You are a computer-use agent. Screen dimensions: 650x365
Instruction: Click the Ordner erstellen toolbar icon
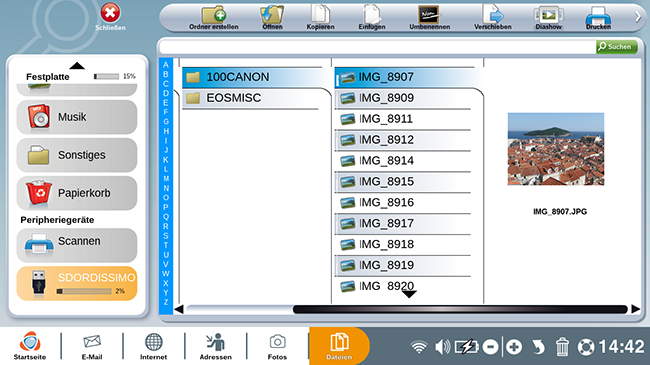[214, 18]
